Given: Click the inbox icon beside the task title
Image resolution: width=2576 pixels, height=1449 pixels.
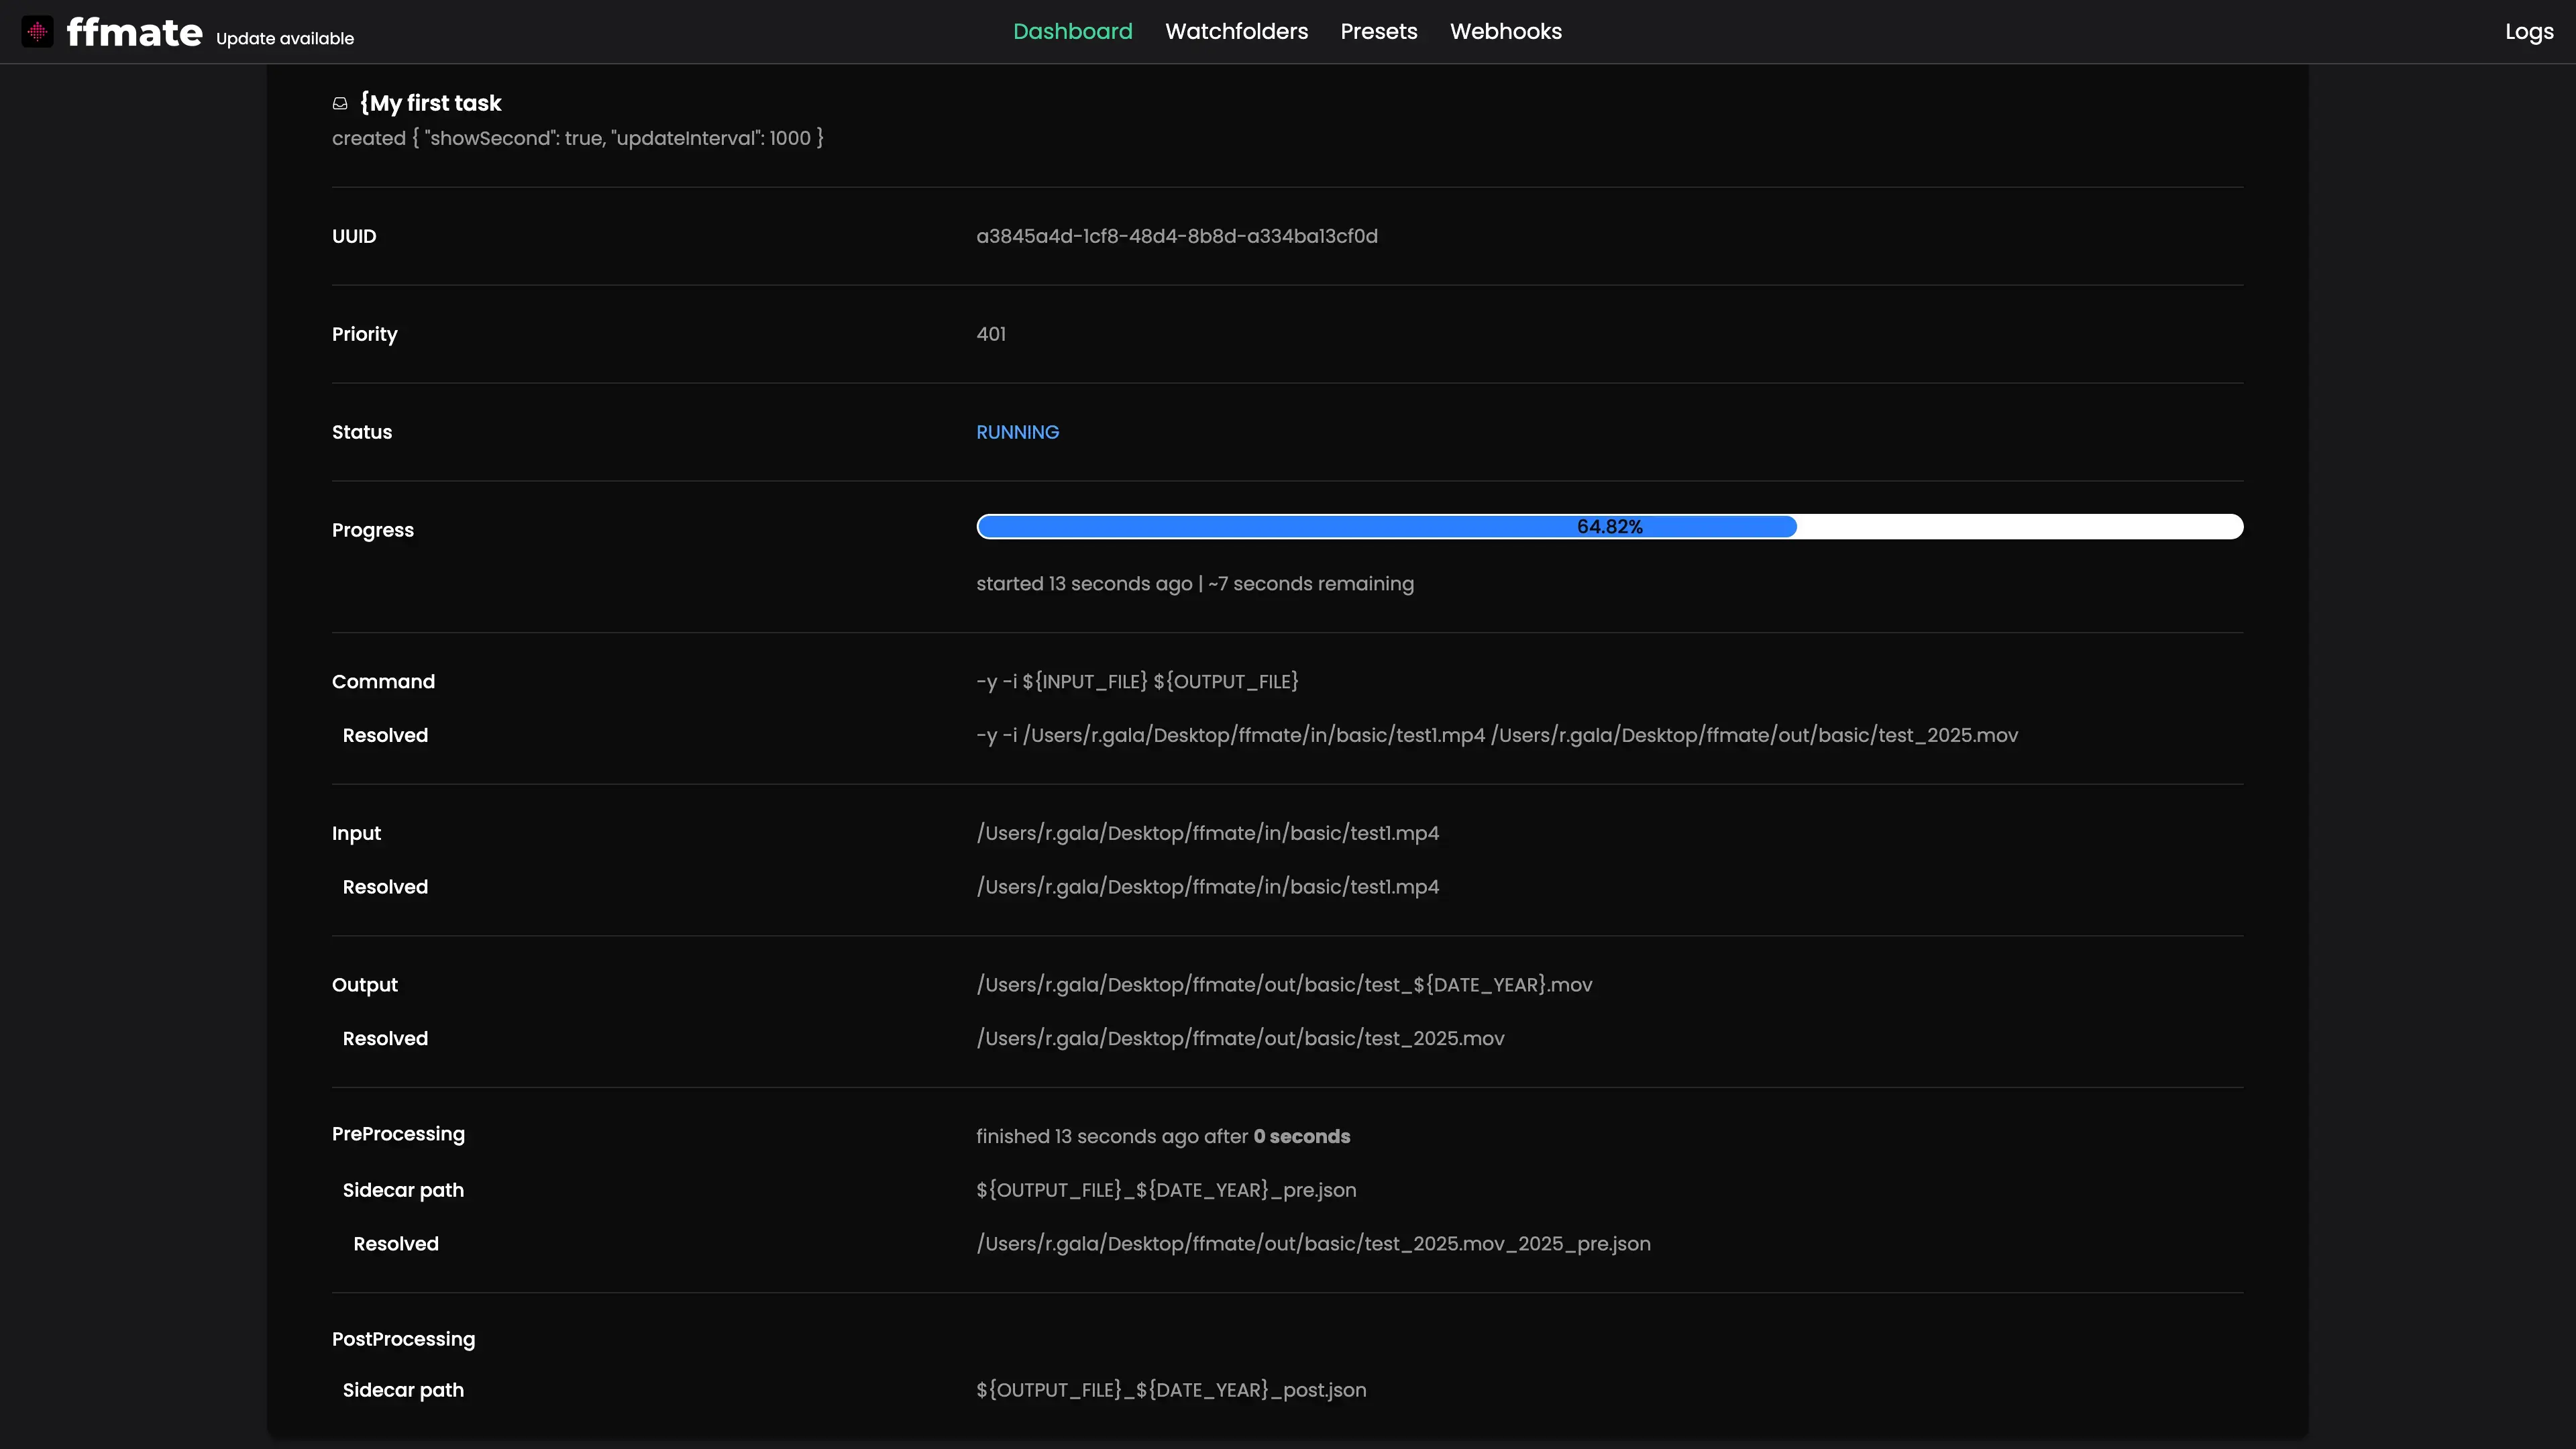Looking at the screenshot, I should click(340, 103).
